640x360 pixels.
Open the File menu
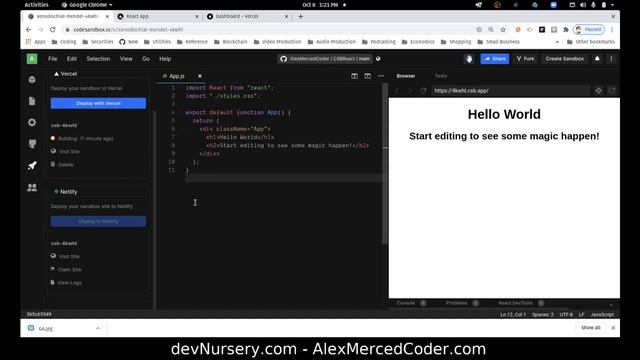53,59
